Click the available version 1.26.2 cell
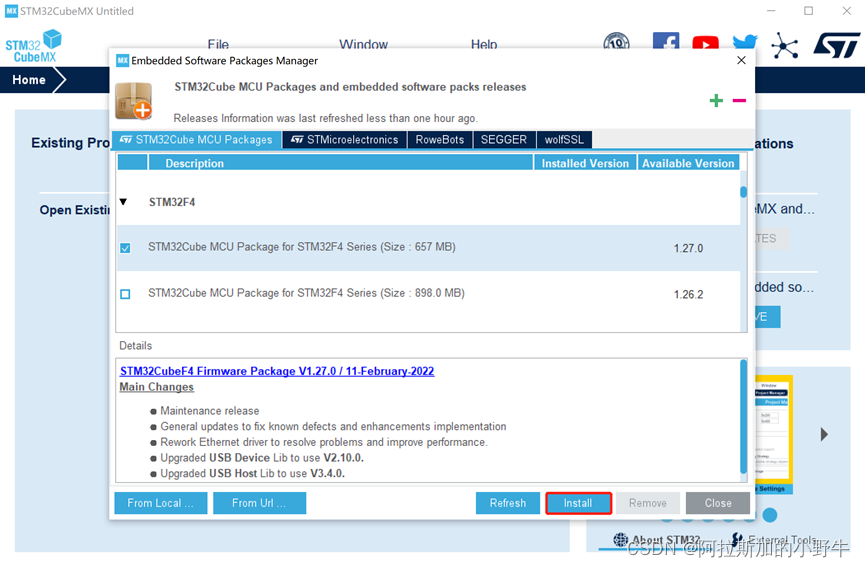Image resolution: width=865 pixels, height=567 pixels. click(688, 295)
